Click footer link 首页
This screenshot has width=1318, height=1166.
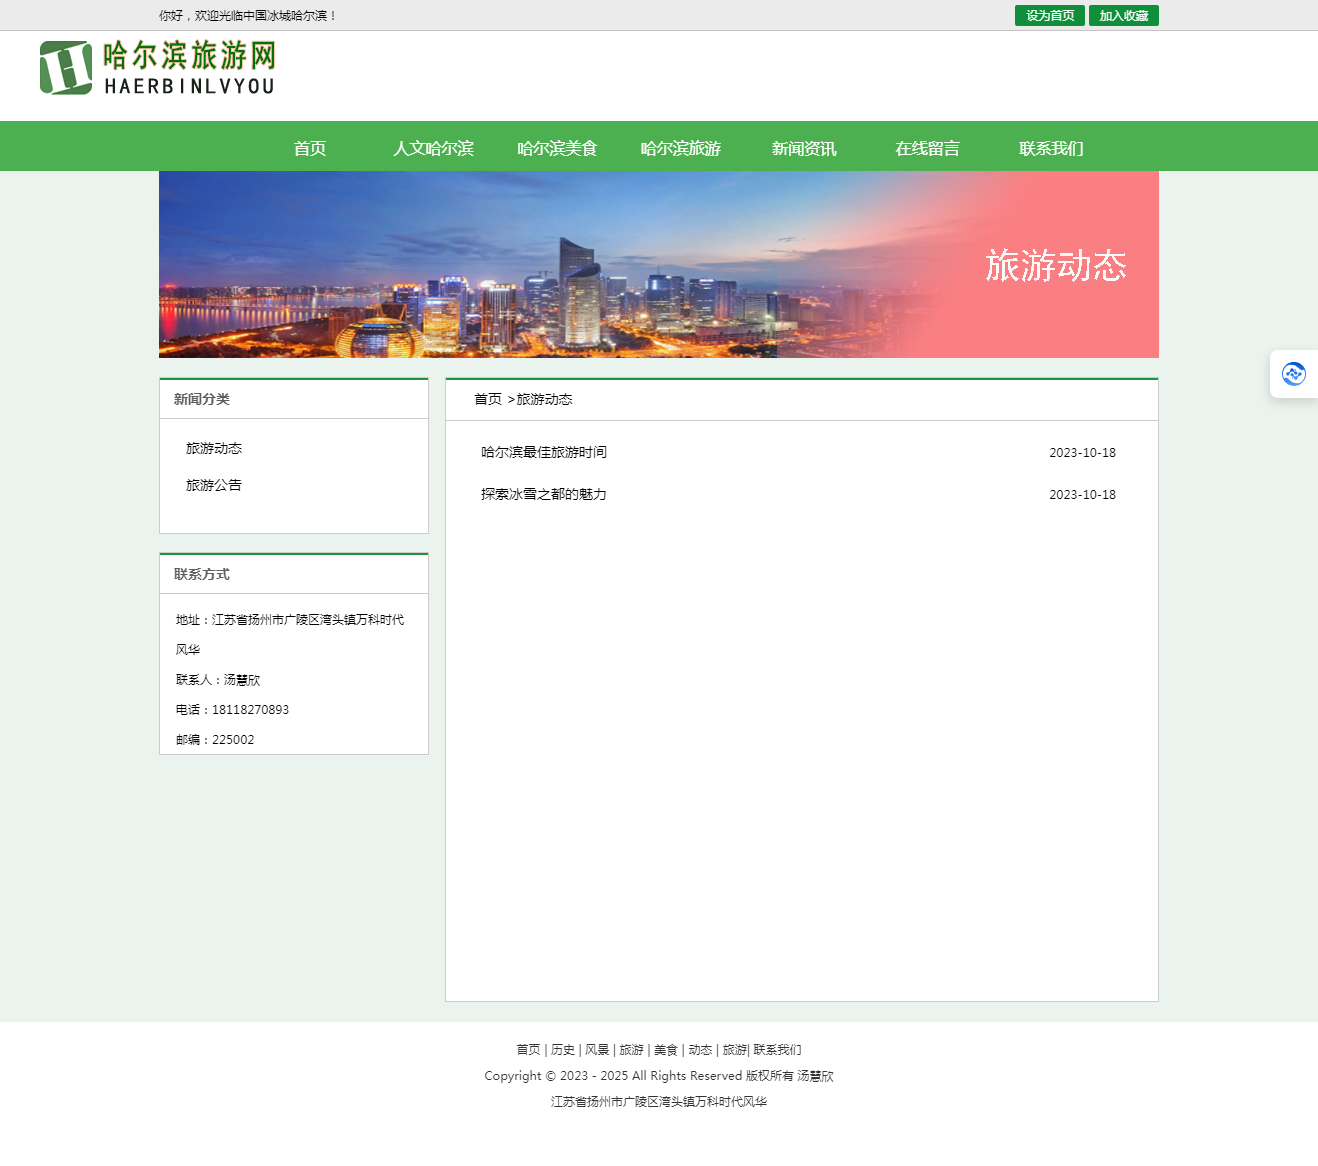pos(528,1050)
